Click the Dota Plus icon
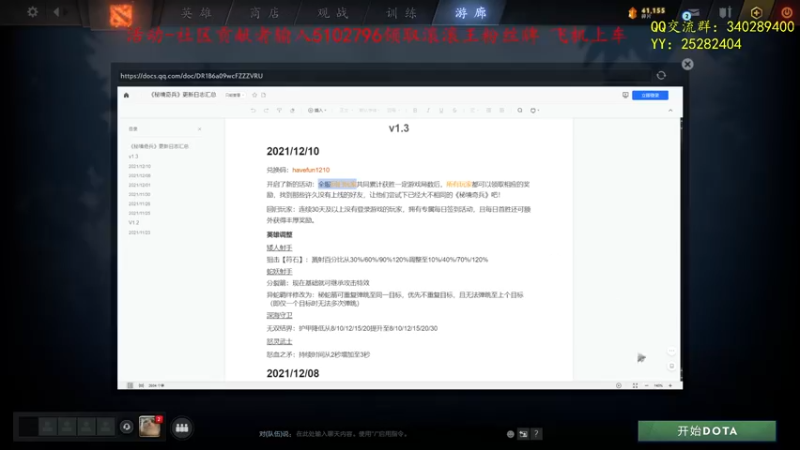 756,12
